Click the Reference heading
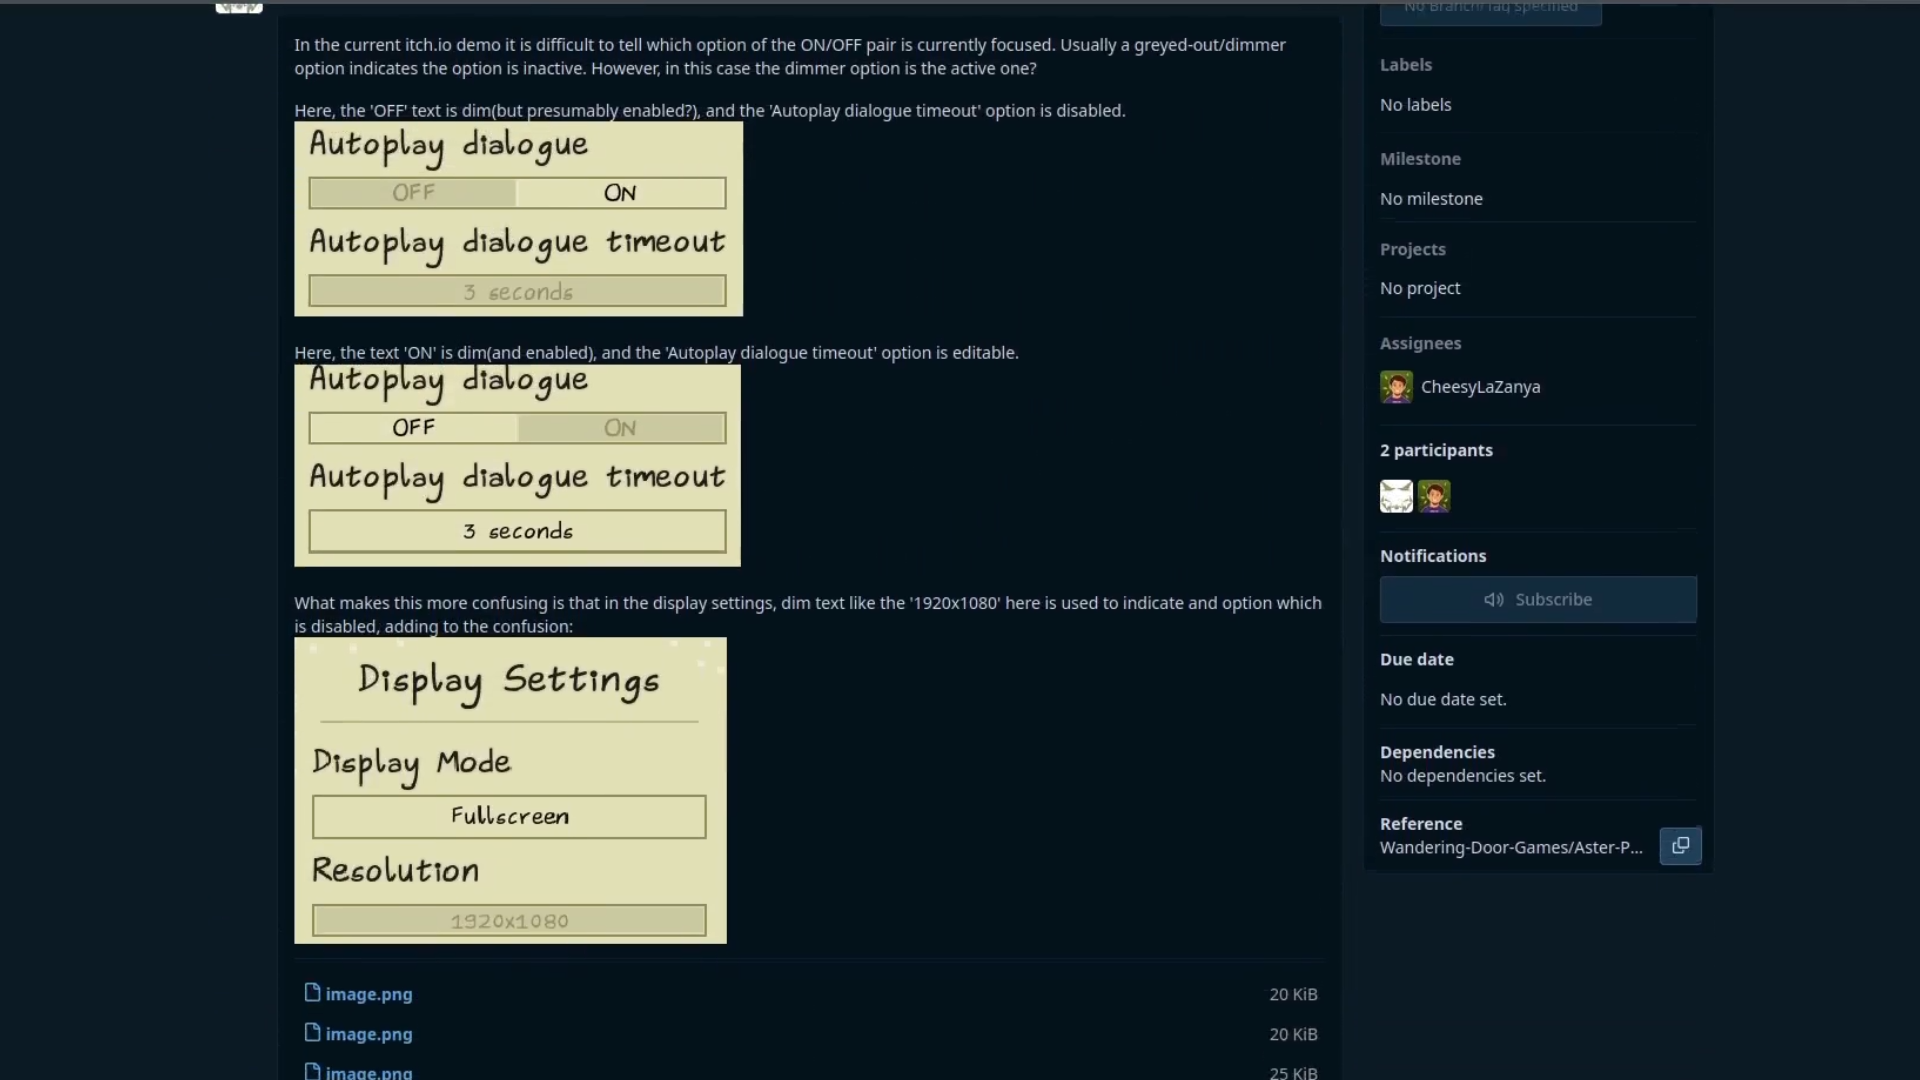 (x=1421, y=824)
